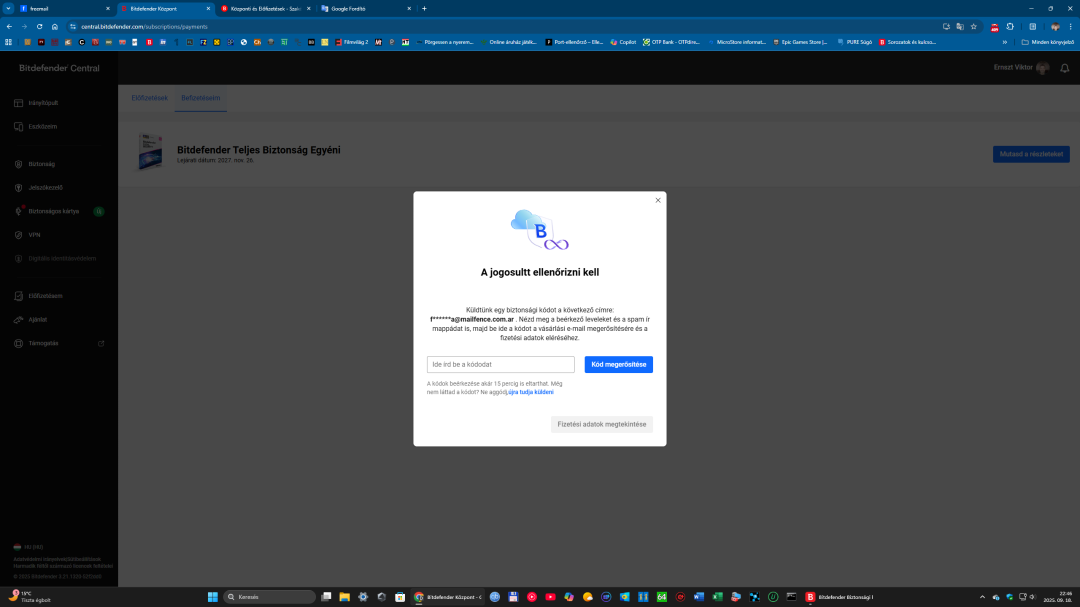Image resolution: width=1080 pixels, height=607 pixels.
Task: Open the YouTube taskbar icon
Action: tap(550, 597)
